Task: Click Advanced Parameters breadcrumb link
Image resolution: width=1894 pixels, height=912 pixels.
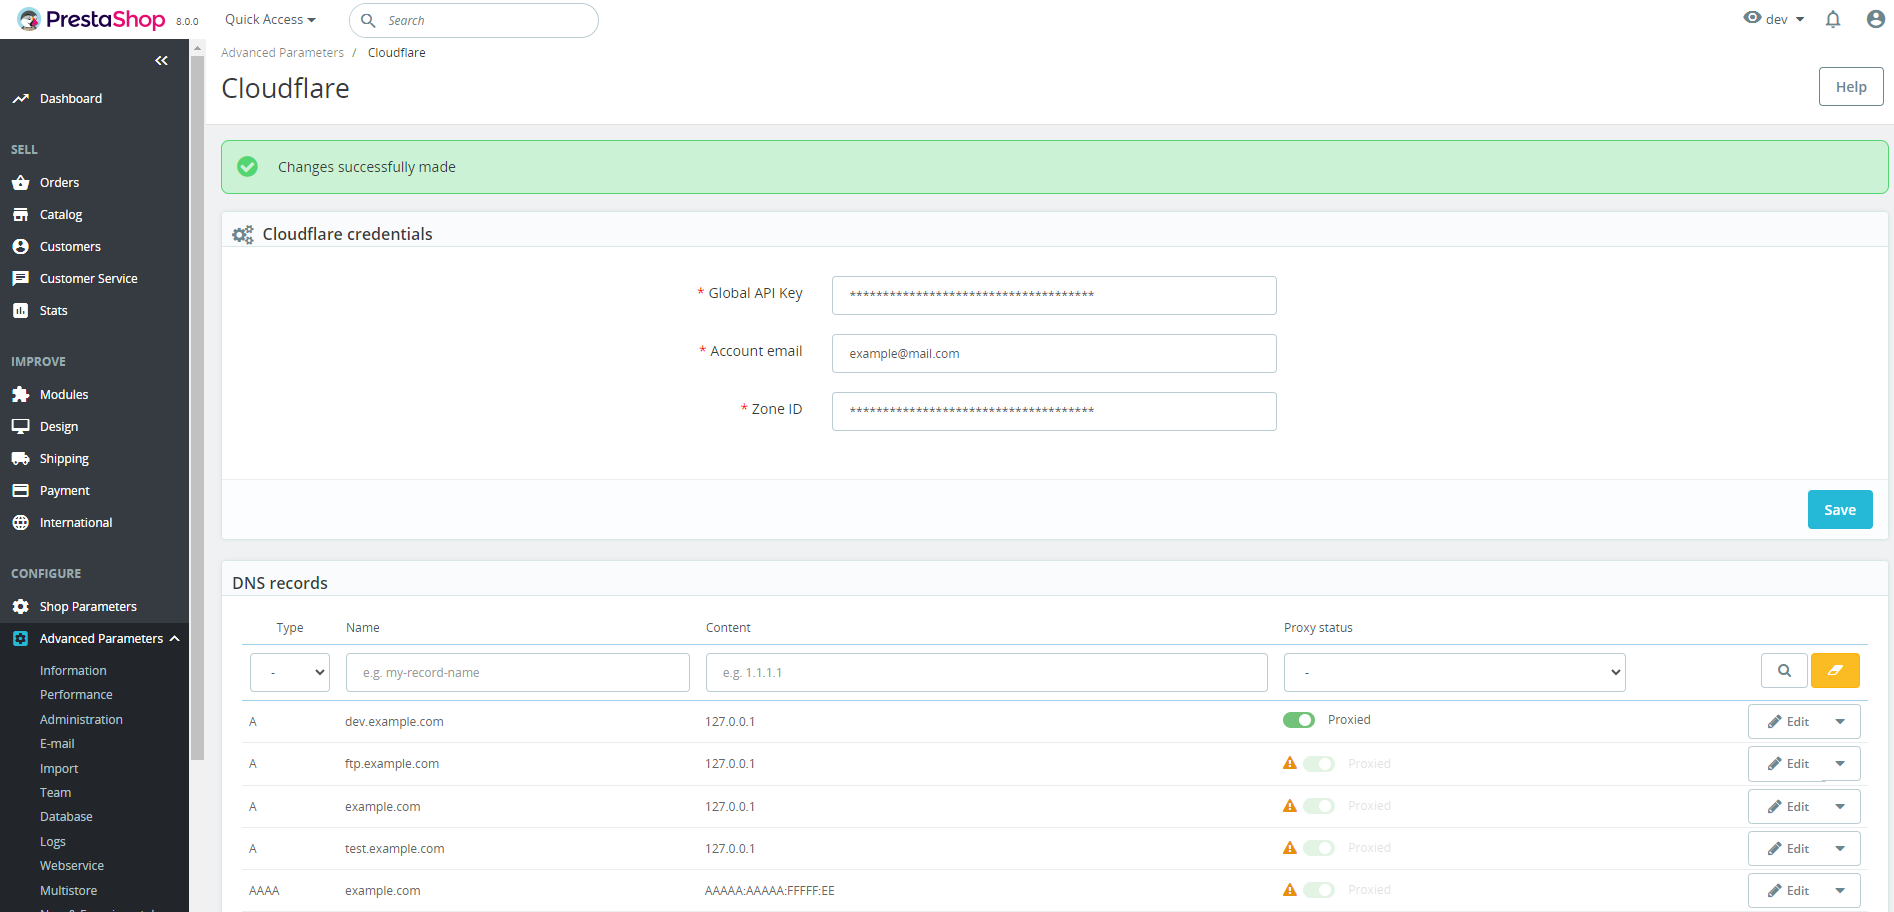Action: coord(282,53)
